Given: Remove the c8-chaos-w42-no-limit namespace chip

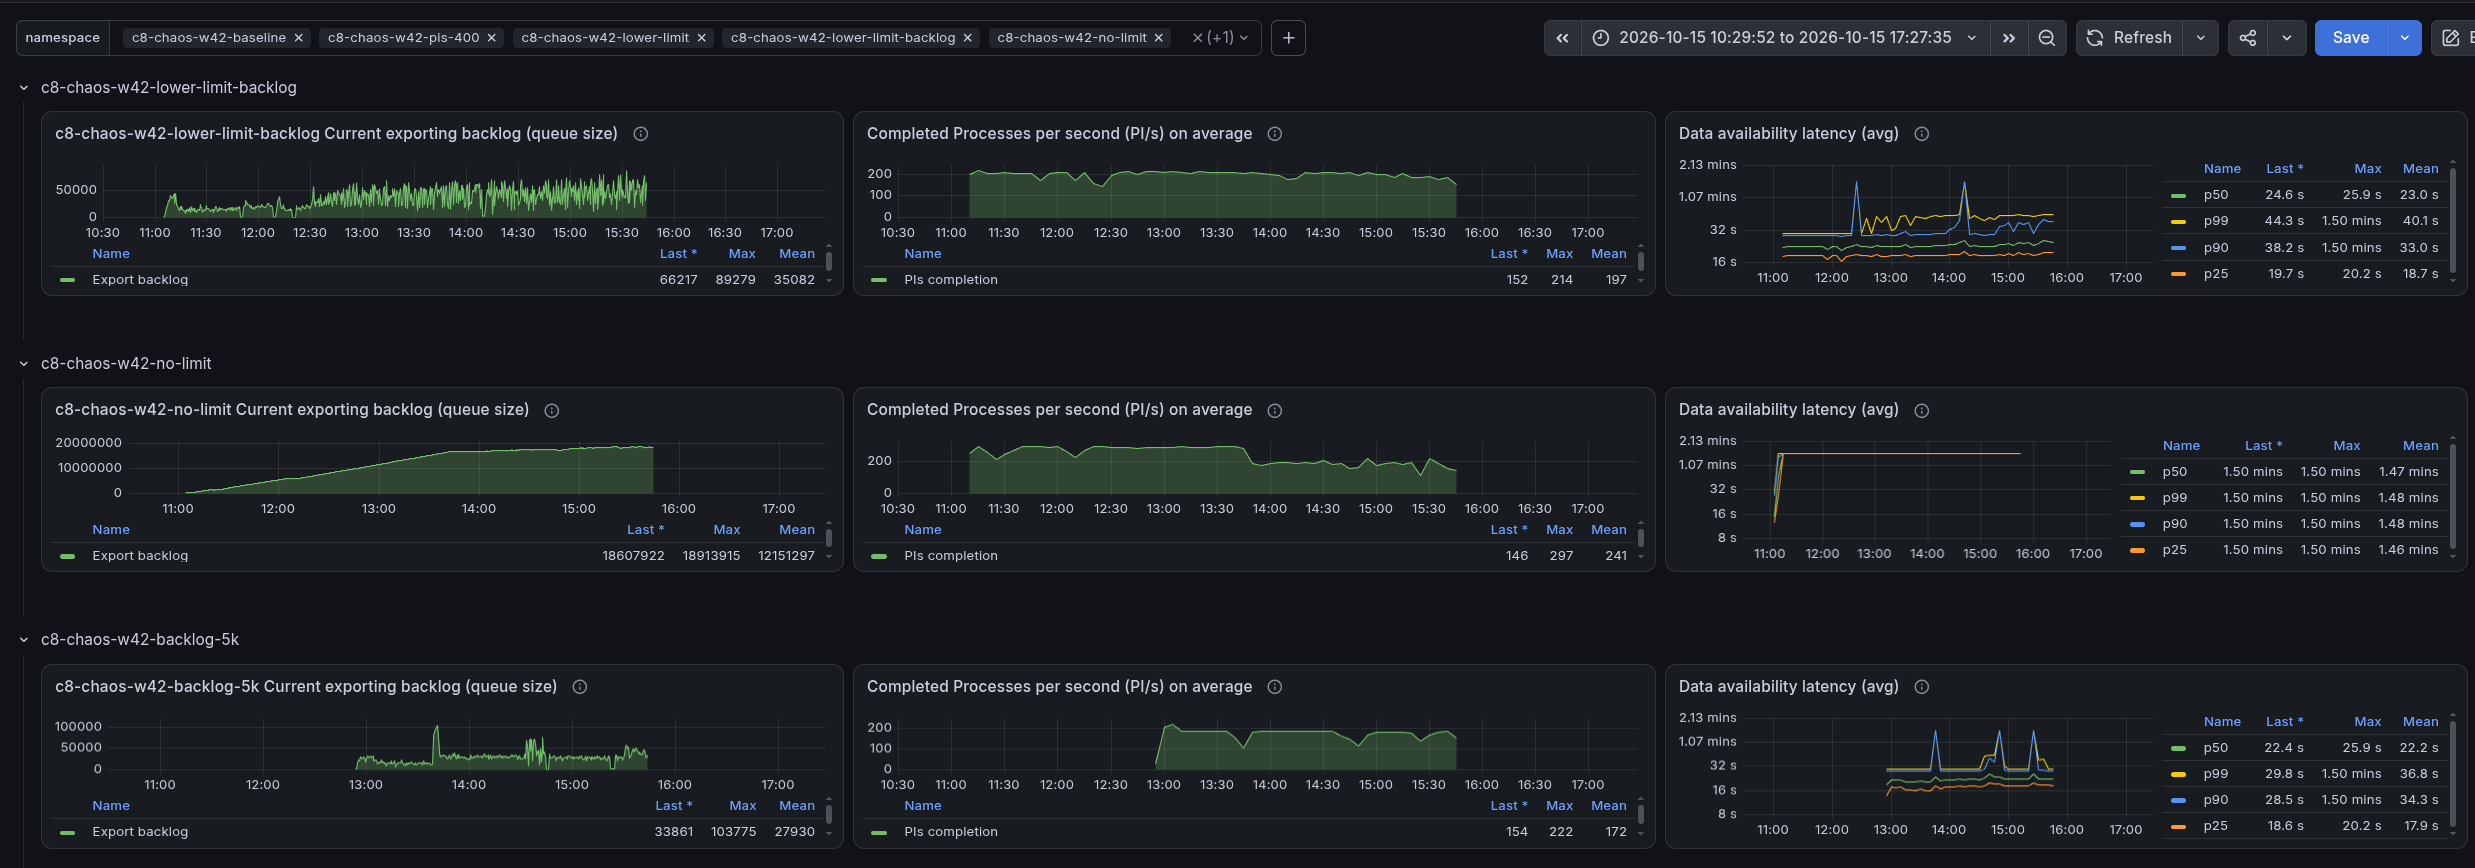Looking at the screenshot, I should click(1158, 38).
